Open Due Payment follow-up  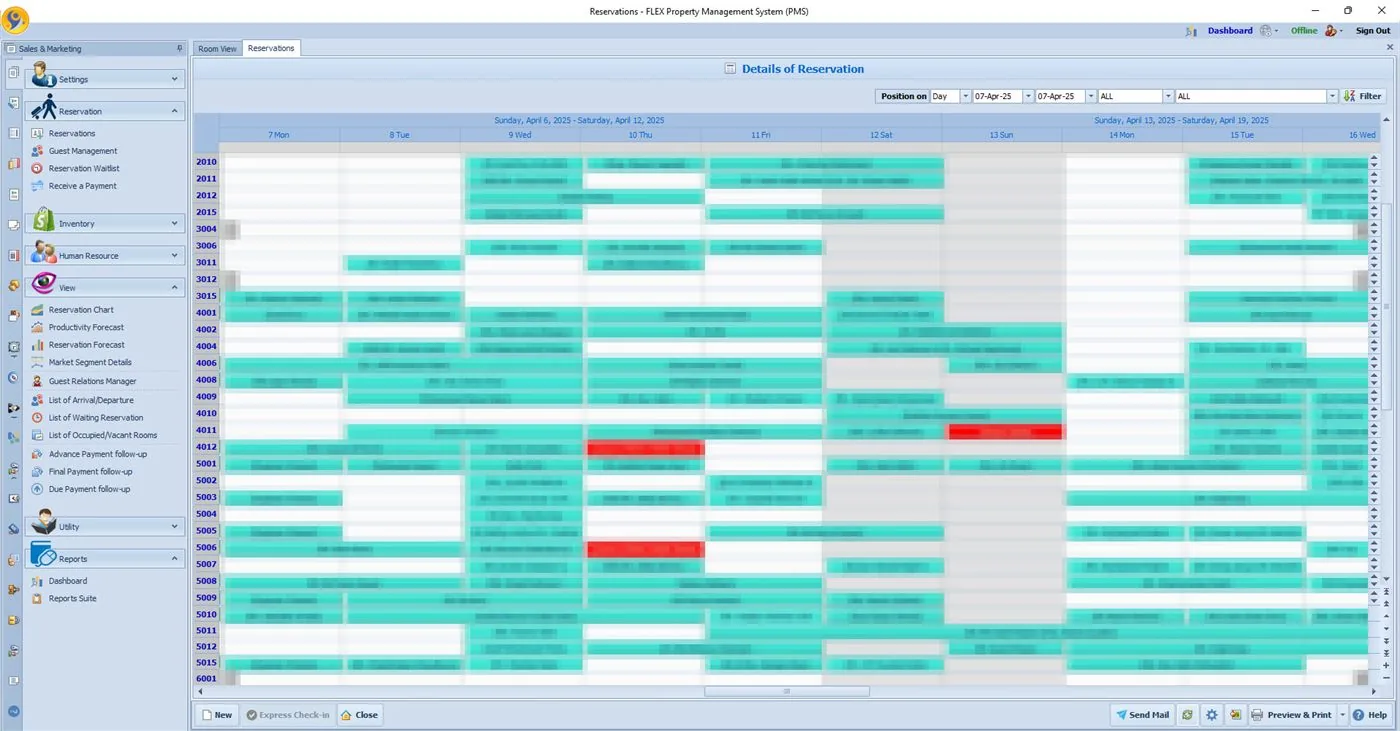coord(89,489)
